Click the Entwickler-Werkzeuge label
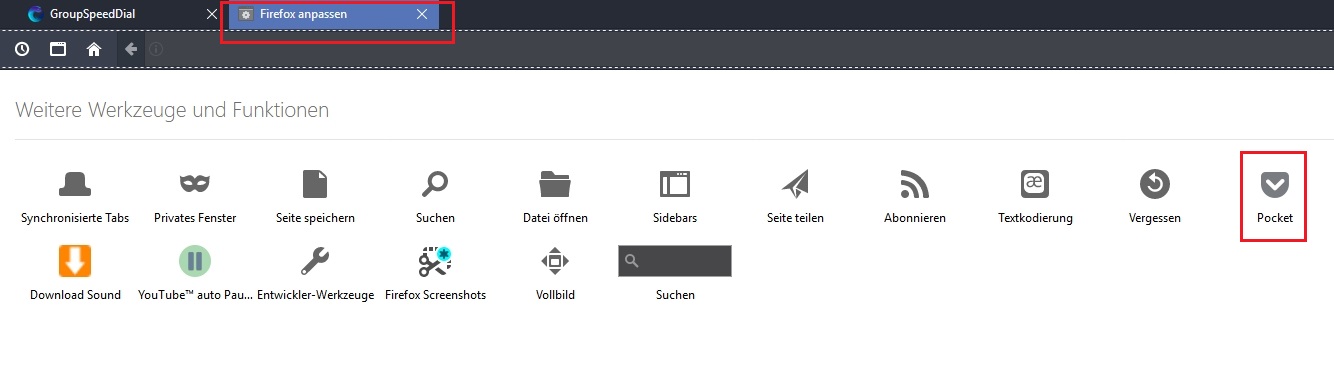The height and width of the screenshot is (379, 1334). point(315,295)
